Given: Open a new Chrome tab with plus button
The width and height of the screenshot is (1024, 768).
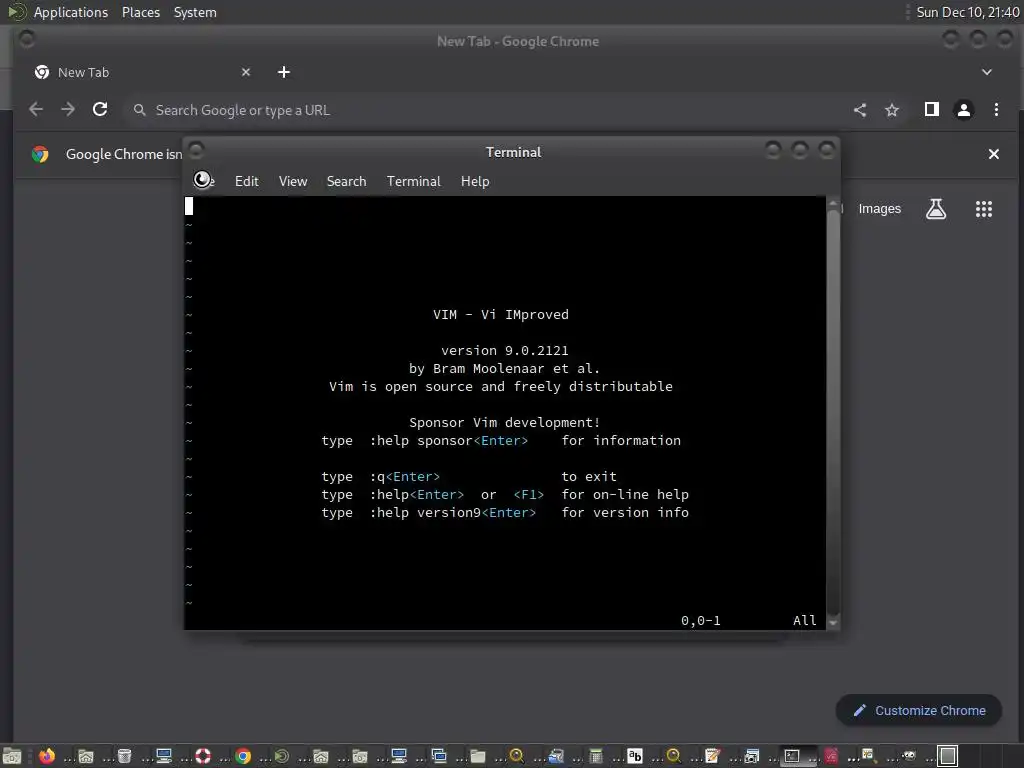Looking at the screenshot, I should (283, 72).
